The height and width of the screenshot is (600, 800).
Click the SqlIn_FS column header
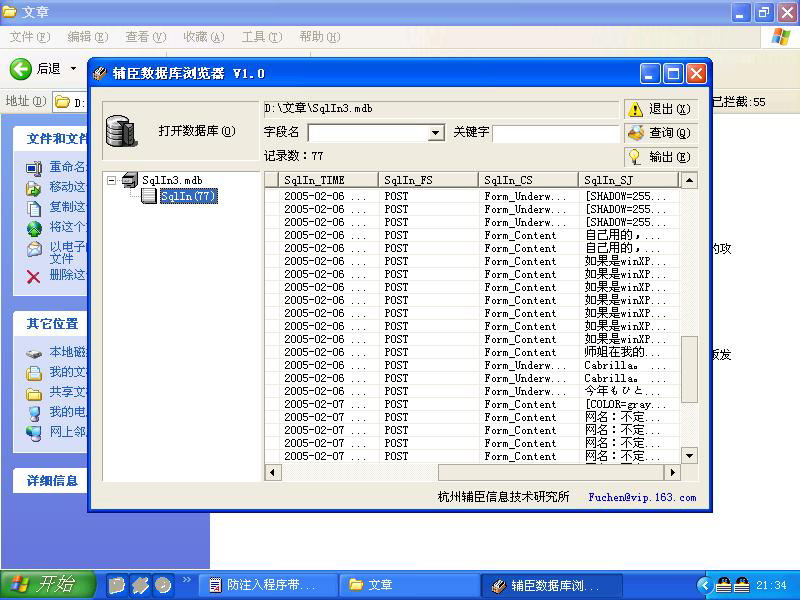point(428,180)
